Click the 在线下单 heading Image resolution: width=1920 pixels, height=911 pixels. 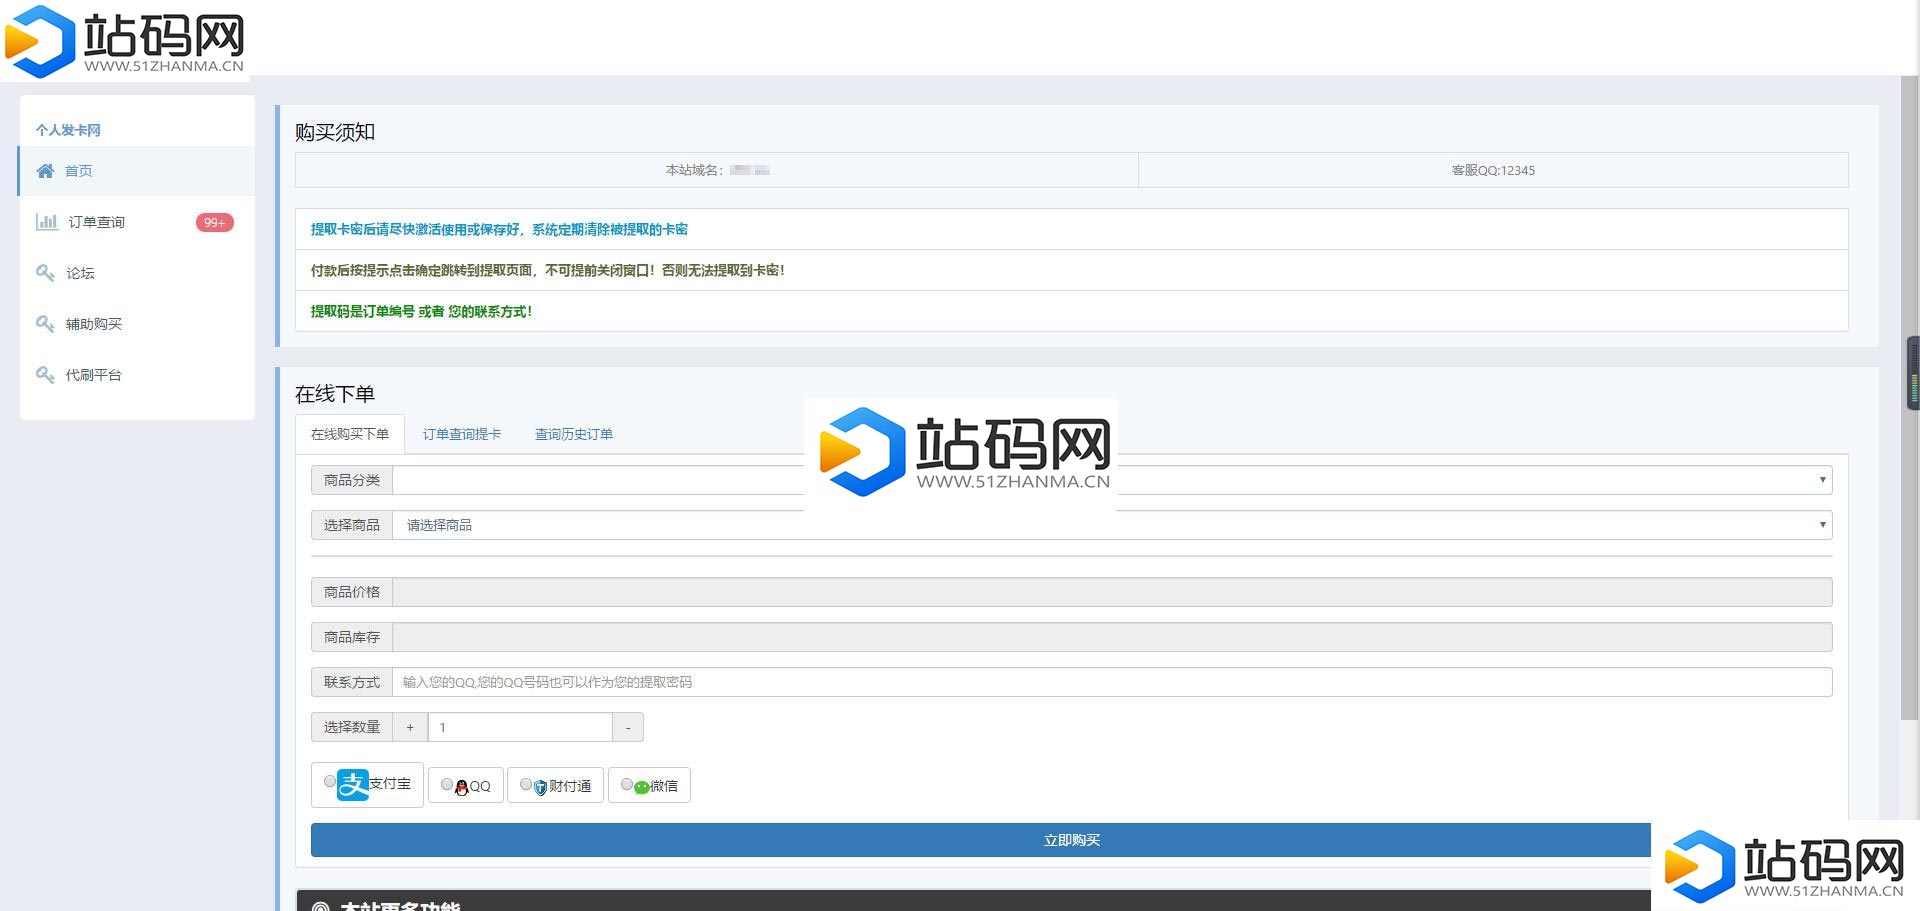pos(335,394)
